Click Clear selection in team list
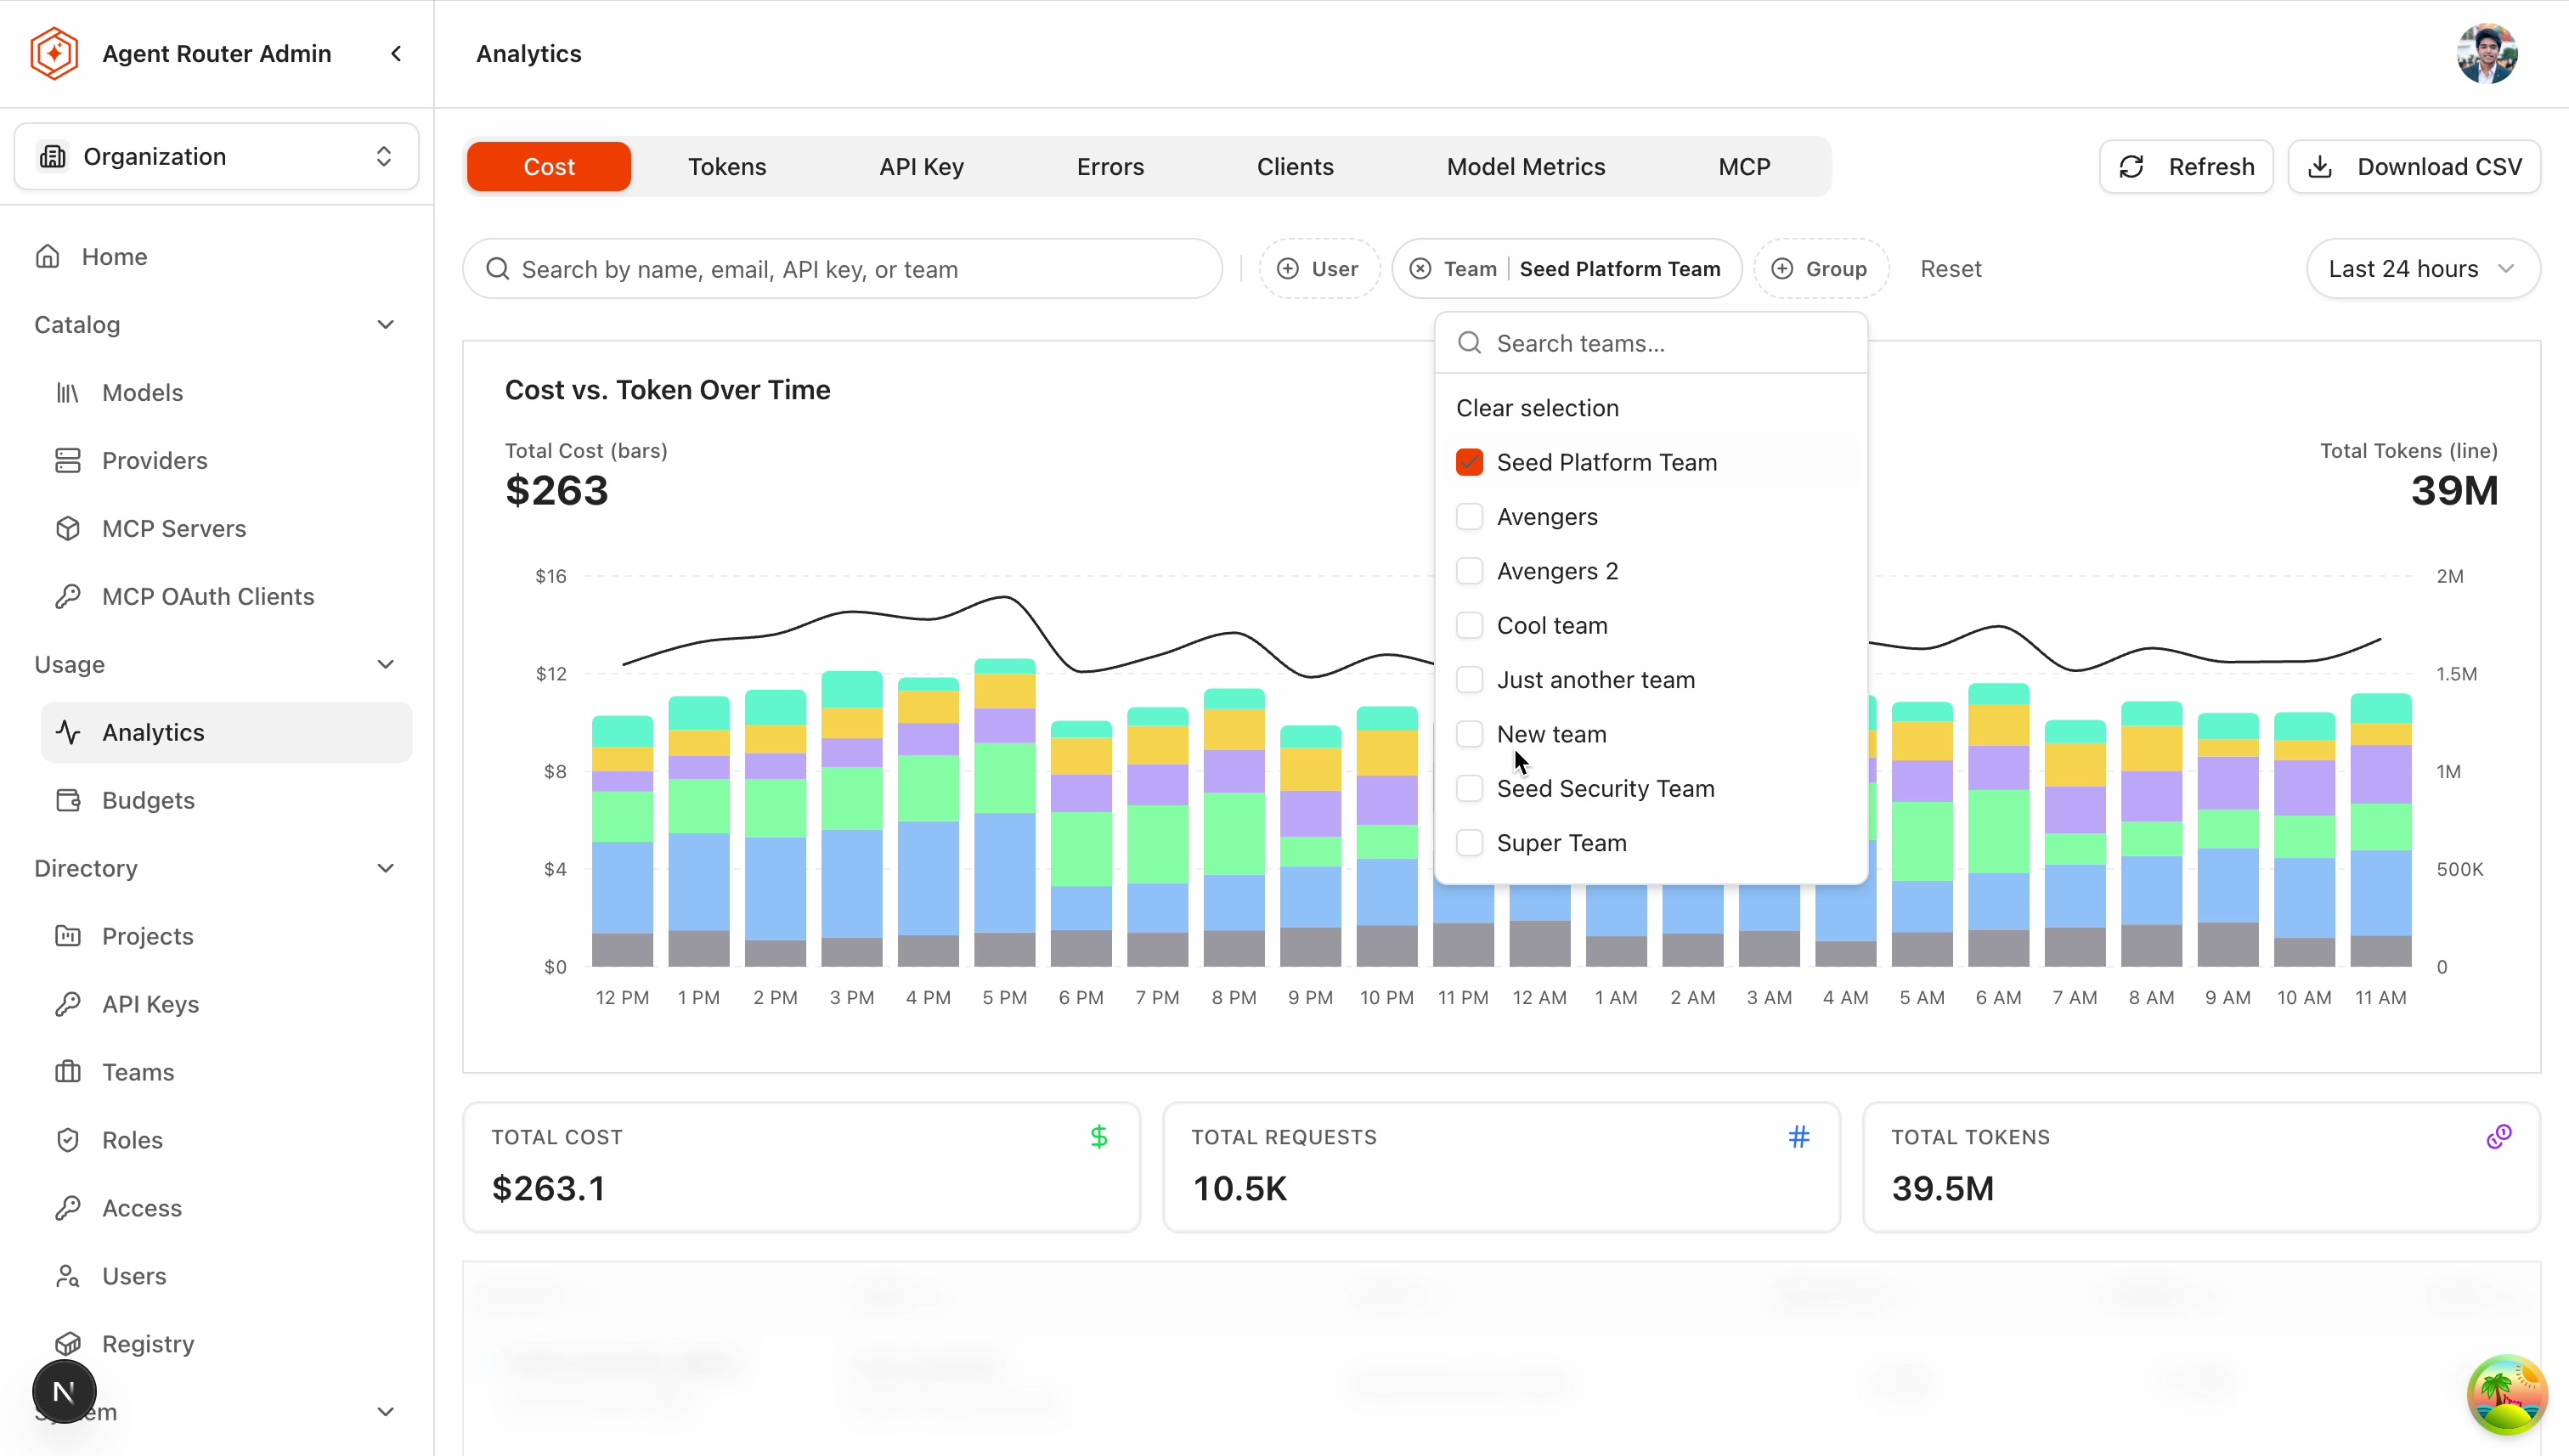The width and height of the screenshot is (2569, 1456). tap(1537, 408)
